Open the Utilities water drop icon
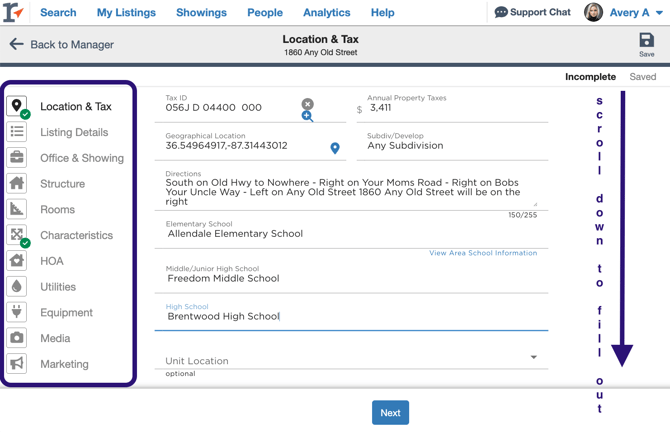The image size is (670, 432). pos(17,287)
